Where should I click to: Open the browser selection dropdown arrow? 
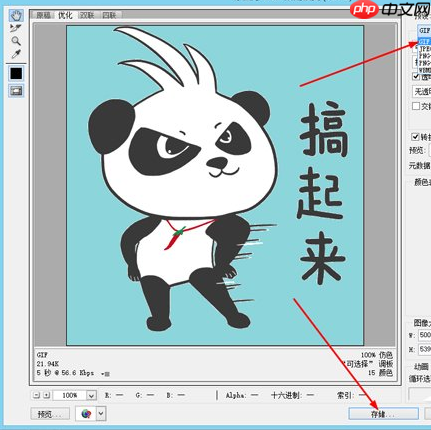coord(101,414)
